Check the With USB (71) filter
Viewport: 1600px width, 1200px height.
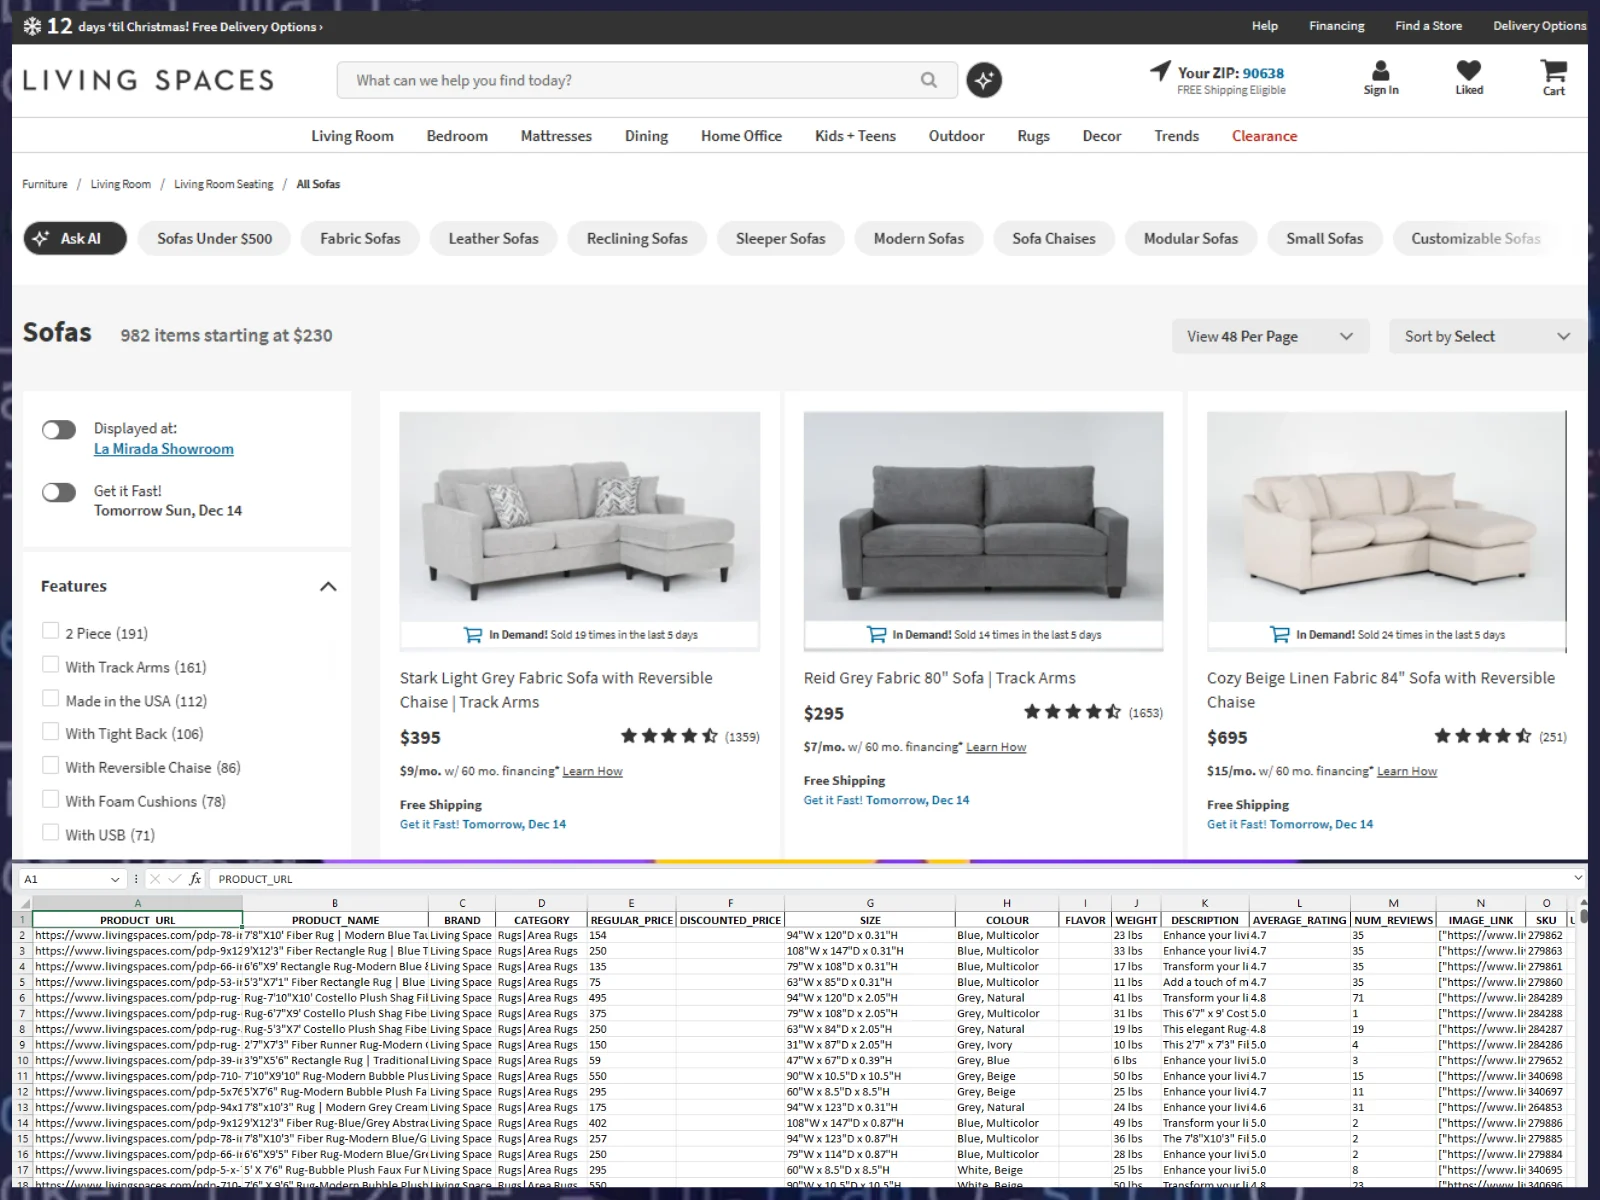[x=50, y=833]
